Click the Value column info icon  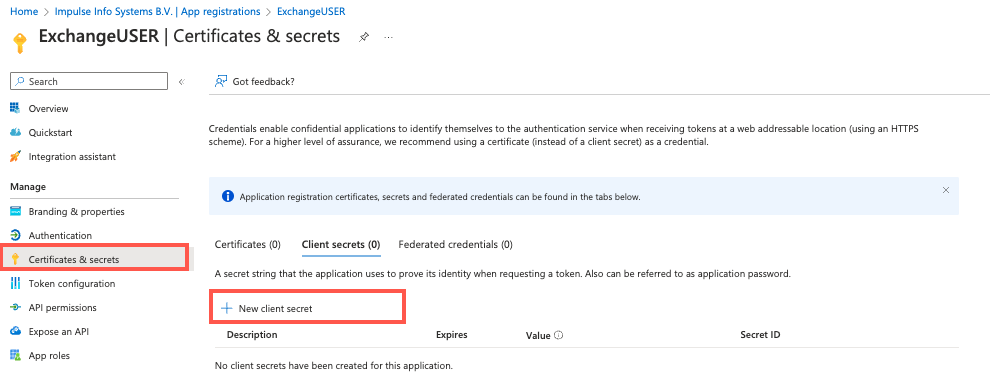pos(559,335)
